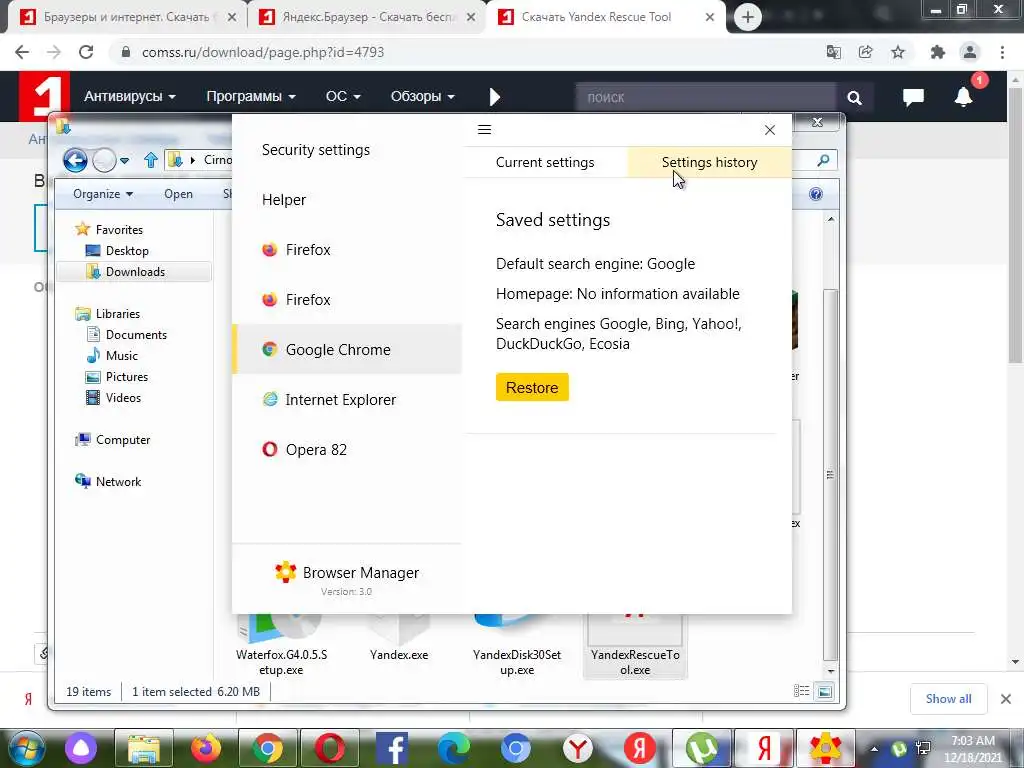Click the Google Translate icon in address bar
Image resolution: width=1024 pixels, height=768 pixels.
pos(833,52)
